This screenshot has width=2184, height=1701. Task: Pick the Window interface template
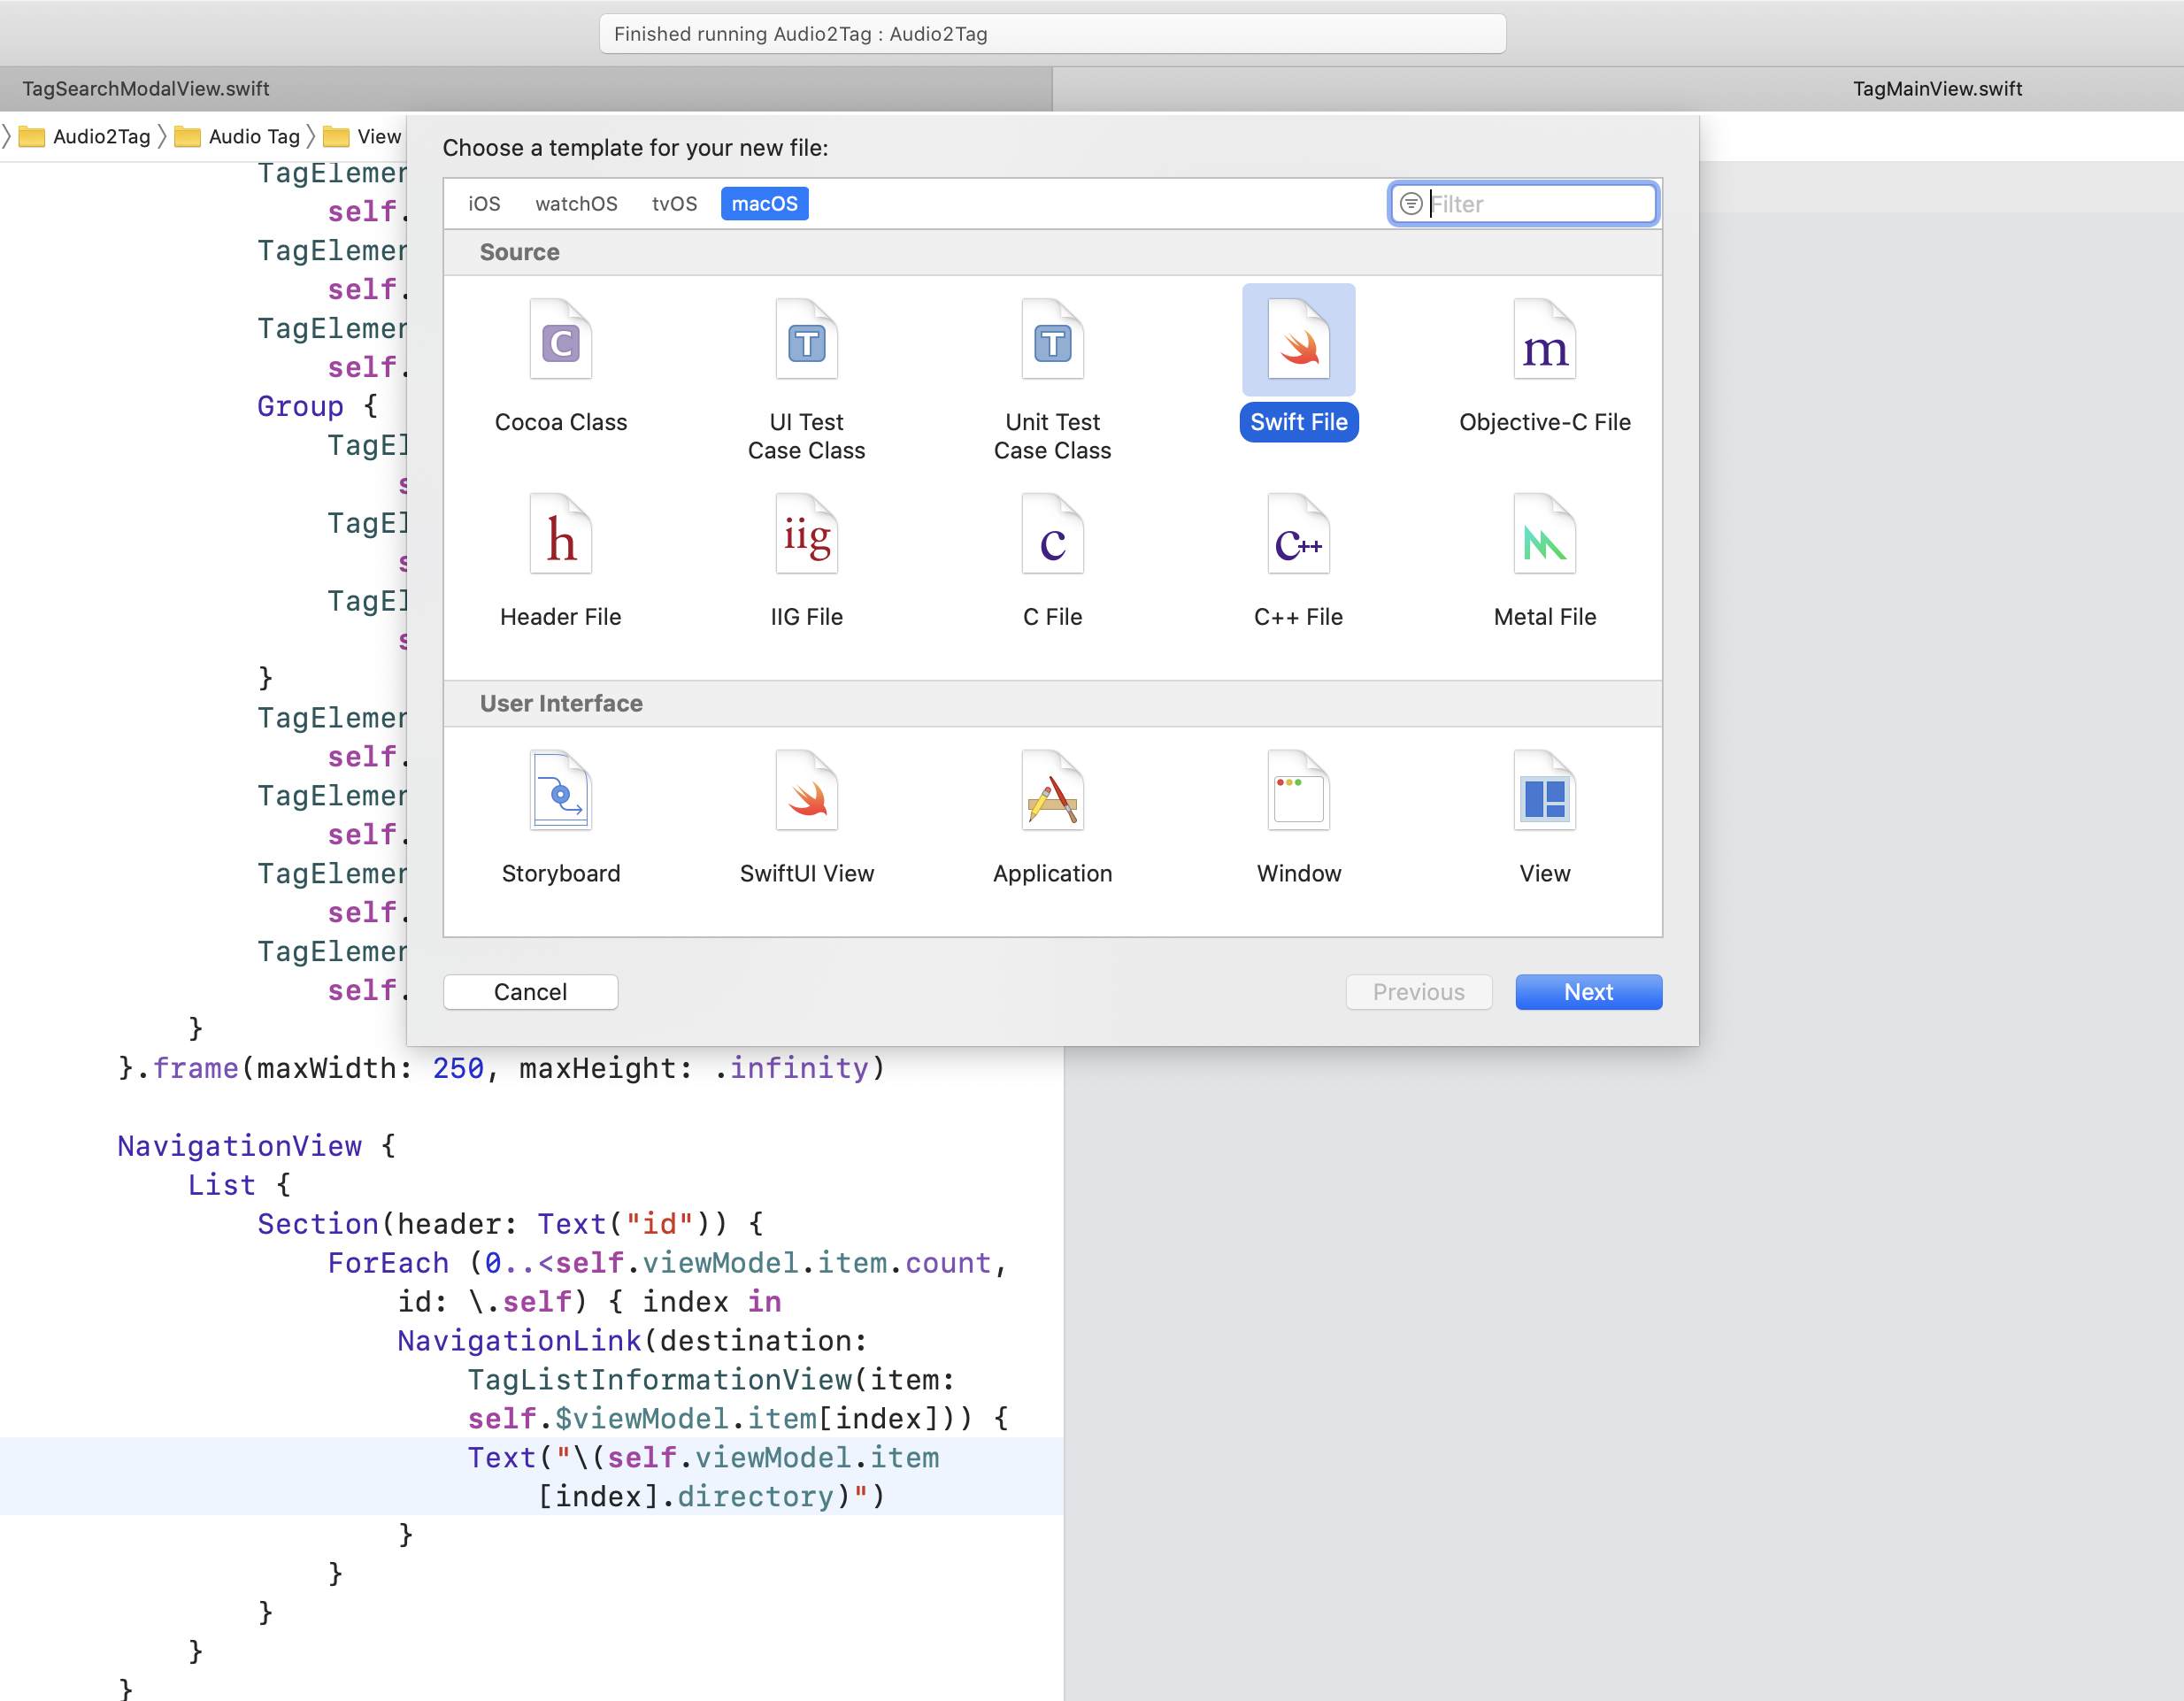pos(1298,790)
